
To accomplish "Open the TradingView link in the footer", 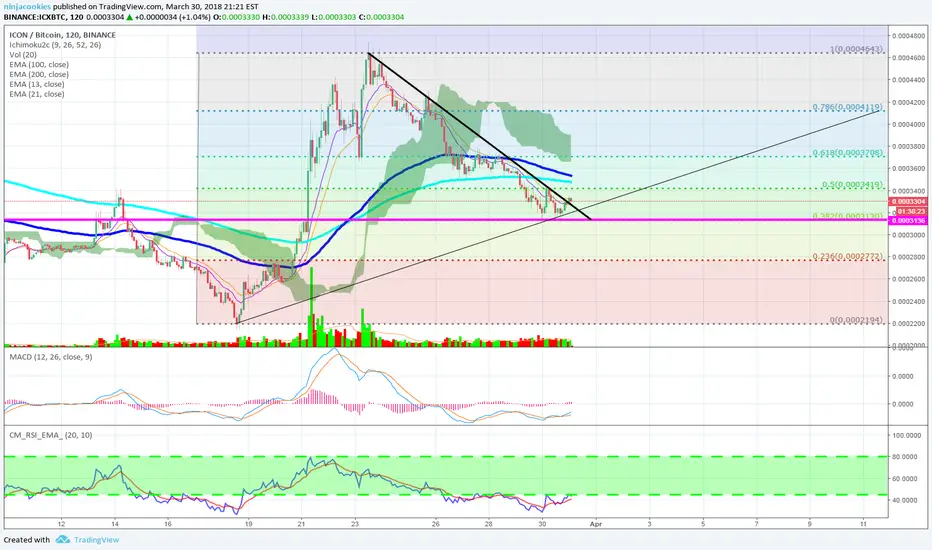I will click(96, 540).
